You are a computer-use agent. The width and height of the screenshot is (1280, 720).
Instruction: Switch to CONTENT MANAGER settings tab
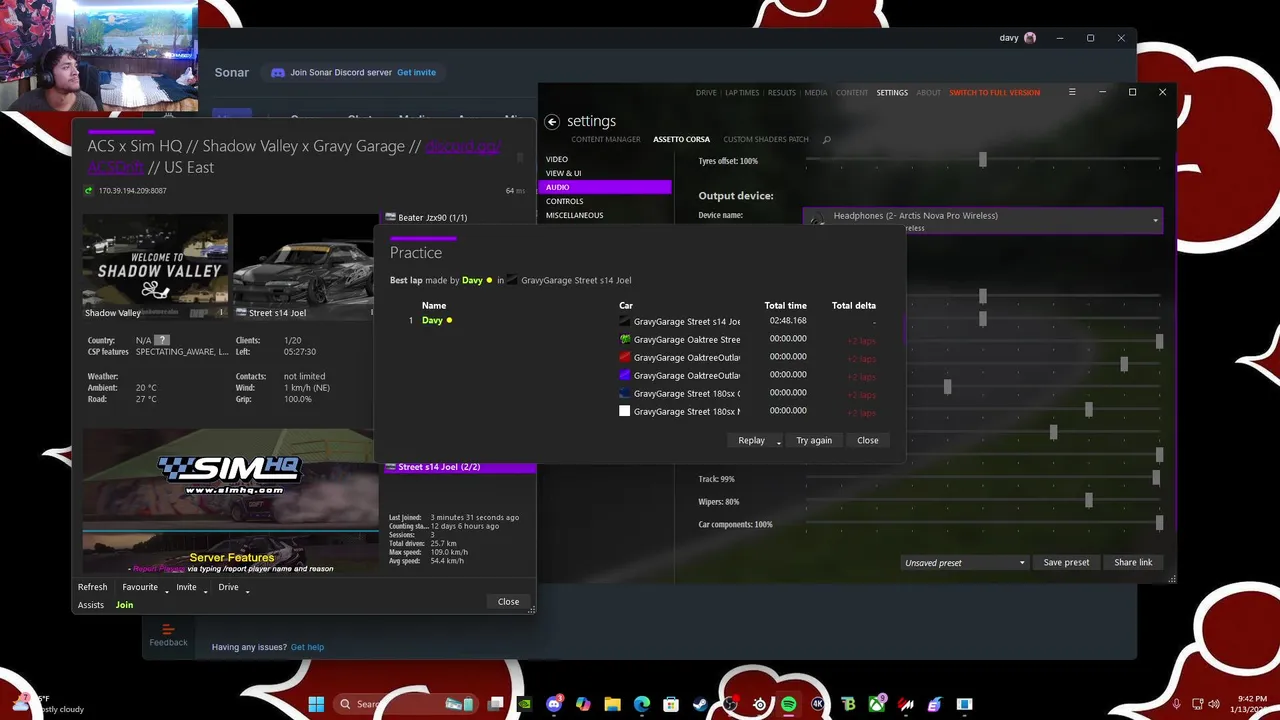(606, 139)
